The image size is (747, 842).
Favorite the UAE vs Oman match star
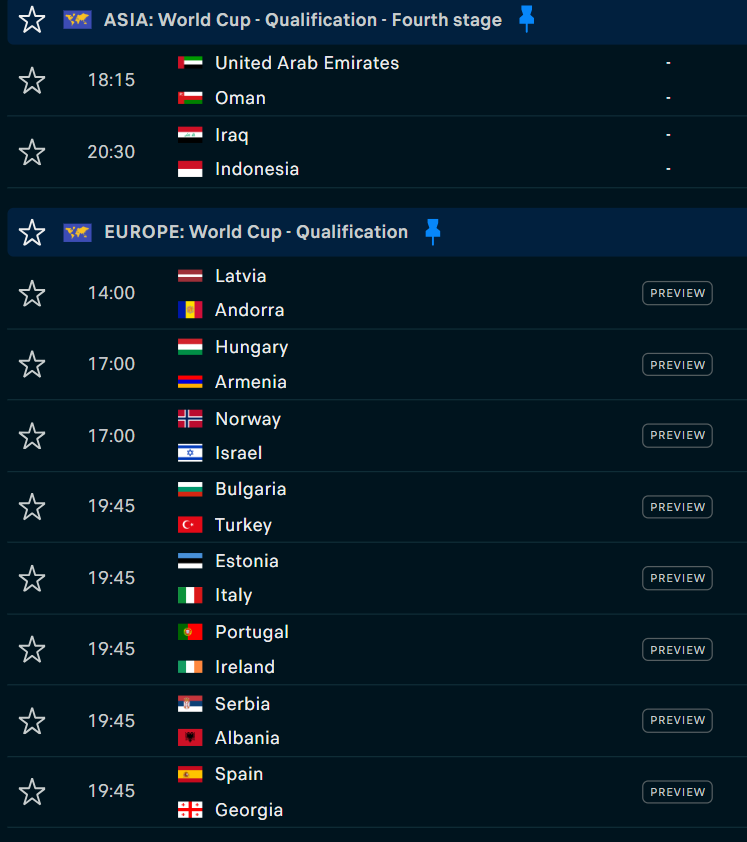click(32, 80)
